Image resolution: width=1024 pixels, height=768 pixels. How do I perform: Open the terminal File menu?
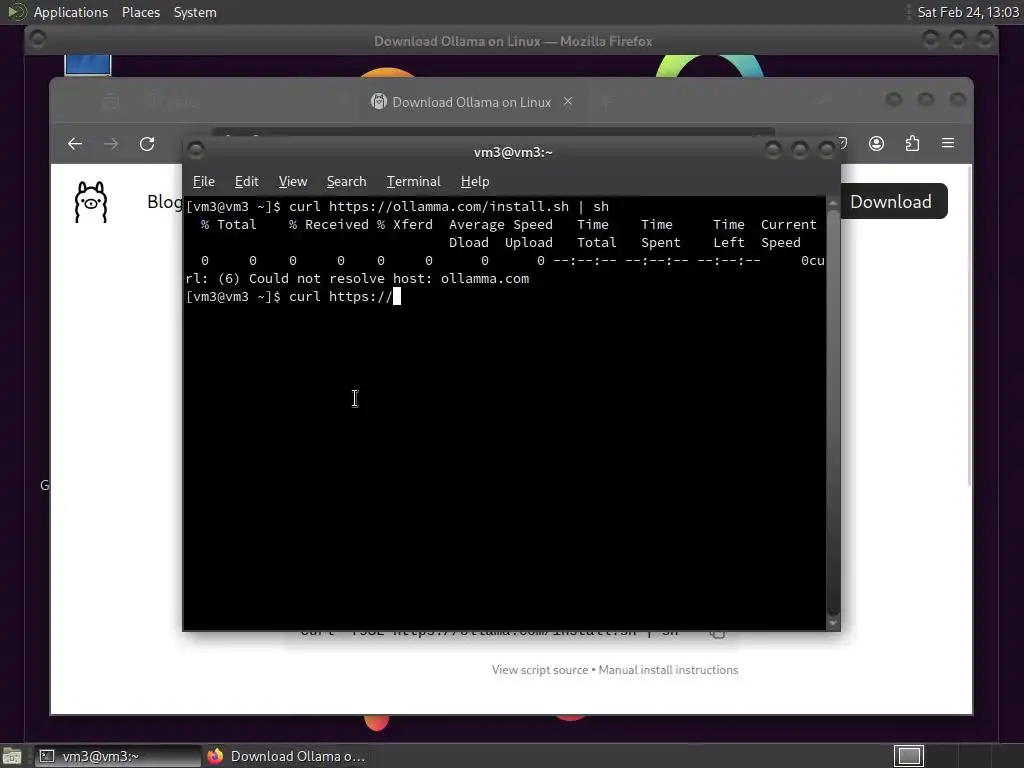(203, 182)
